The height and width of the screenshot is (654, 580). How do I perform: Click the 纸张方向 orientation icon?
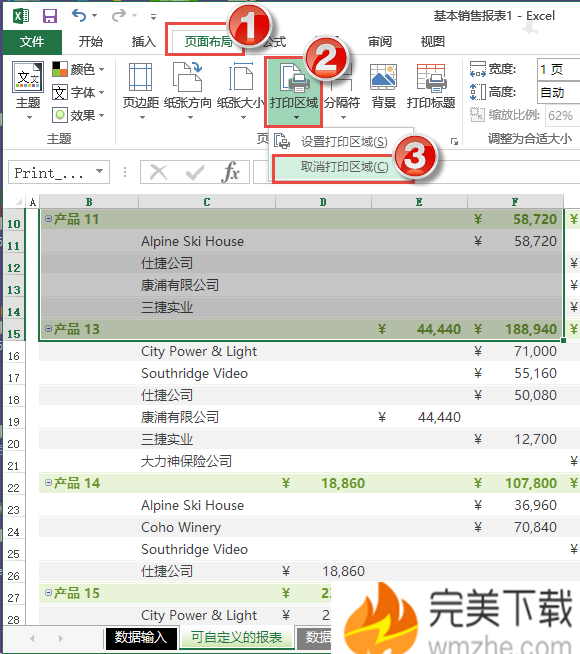coord(187,77)
